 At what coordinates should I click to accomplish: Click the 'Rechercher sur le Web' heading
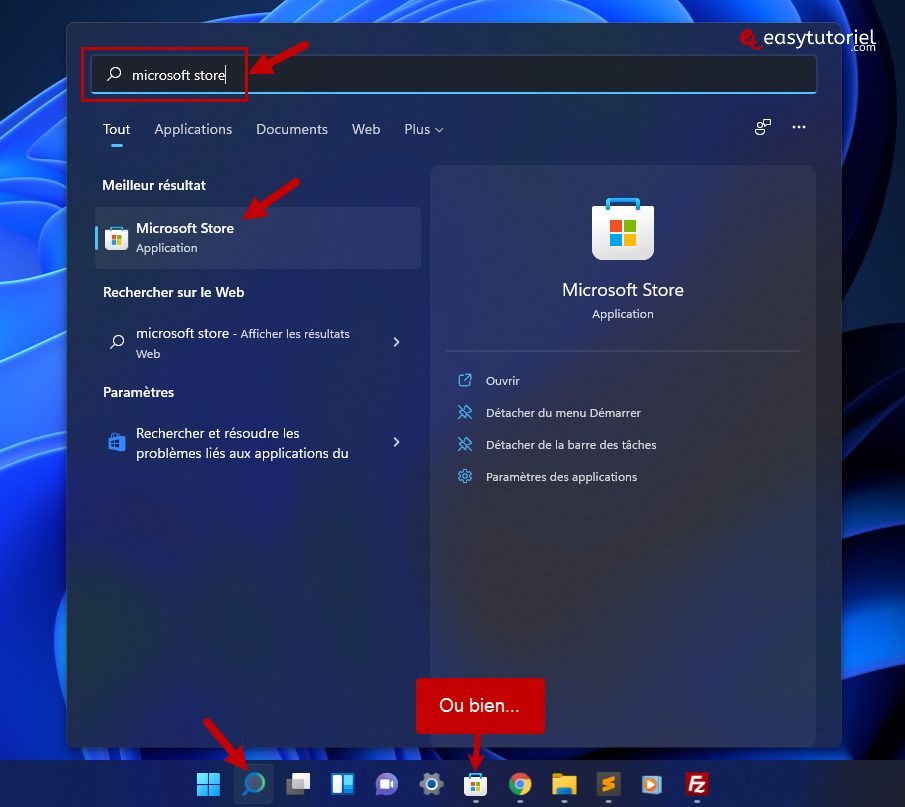coord(174,293)
